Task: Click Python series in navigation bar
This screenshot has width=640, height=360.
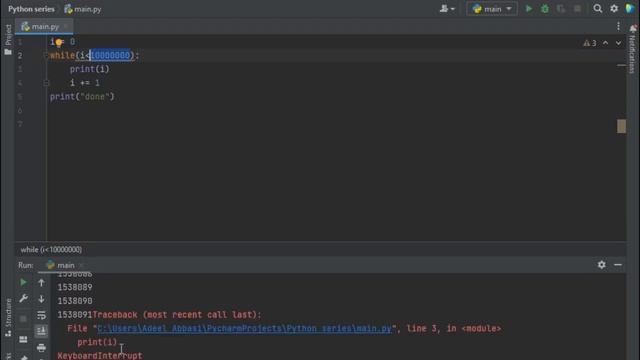Action: tap(31, 9)
